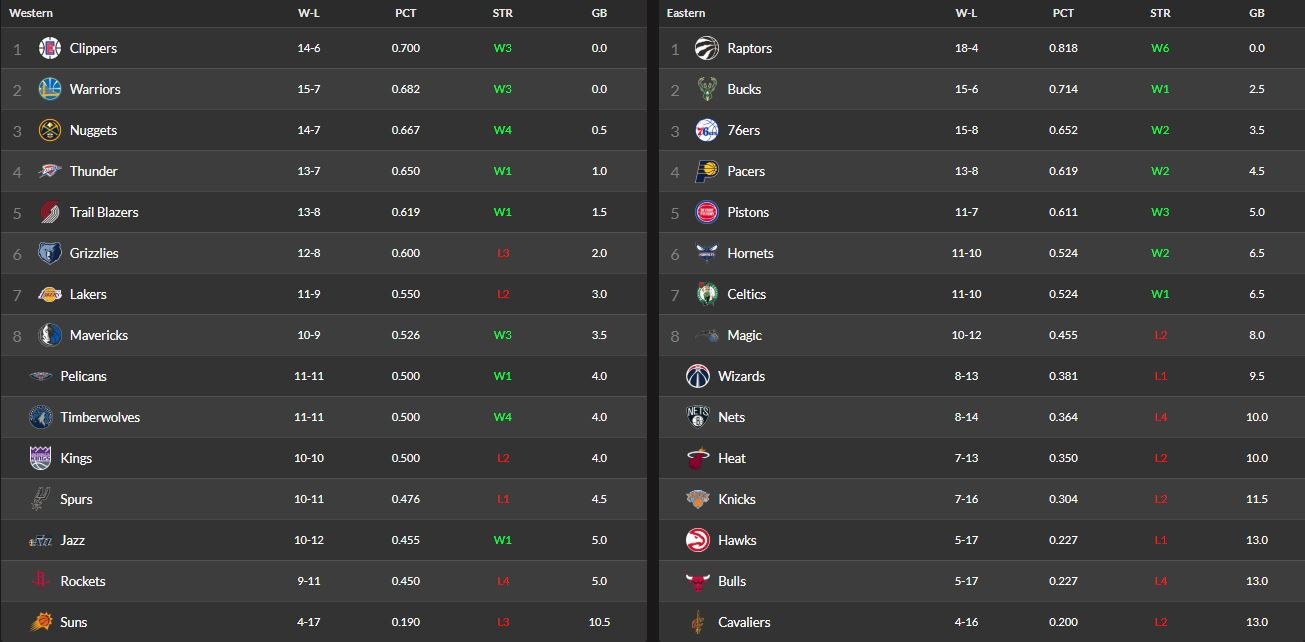Select the Eastern conference header
Viewport: 1305px width, 642px height.
pyautogui.click(x=686, y=13)
